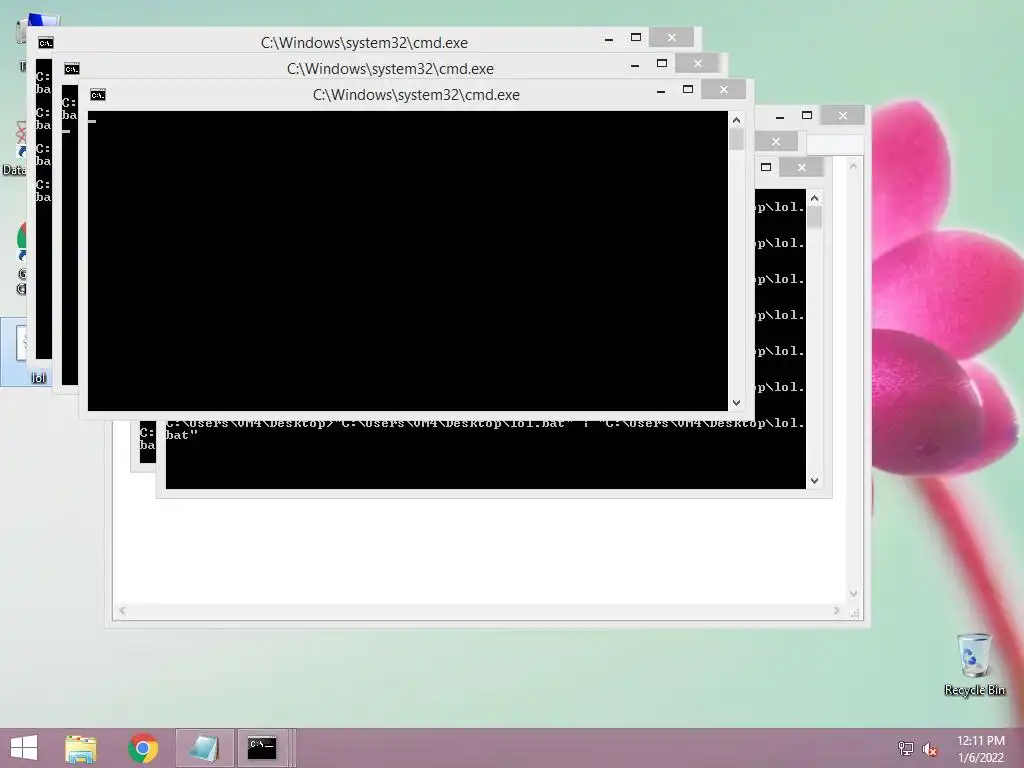The image size is (1024, 768).
Task: Show the clock and date flyout
Action: [981, 748]
